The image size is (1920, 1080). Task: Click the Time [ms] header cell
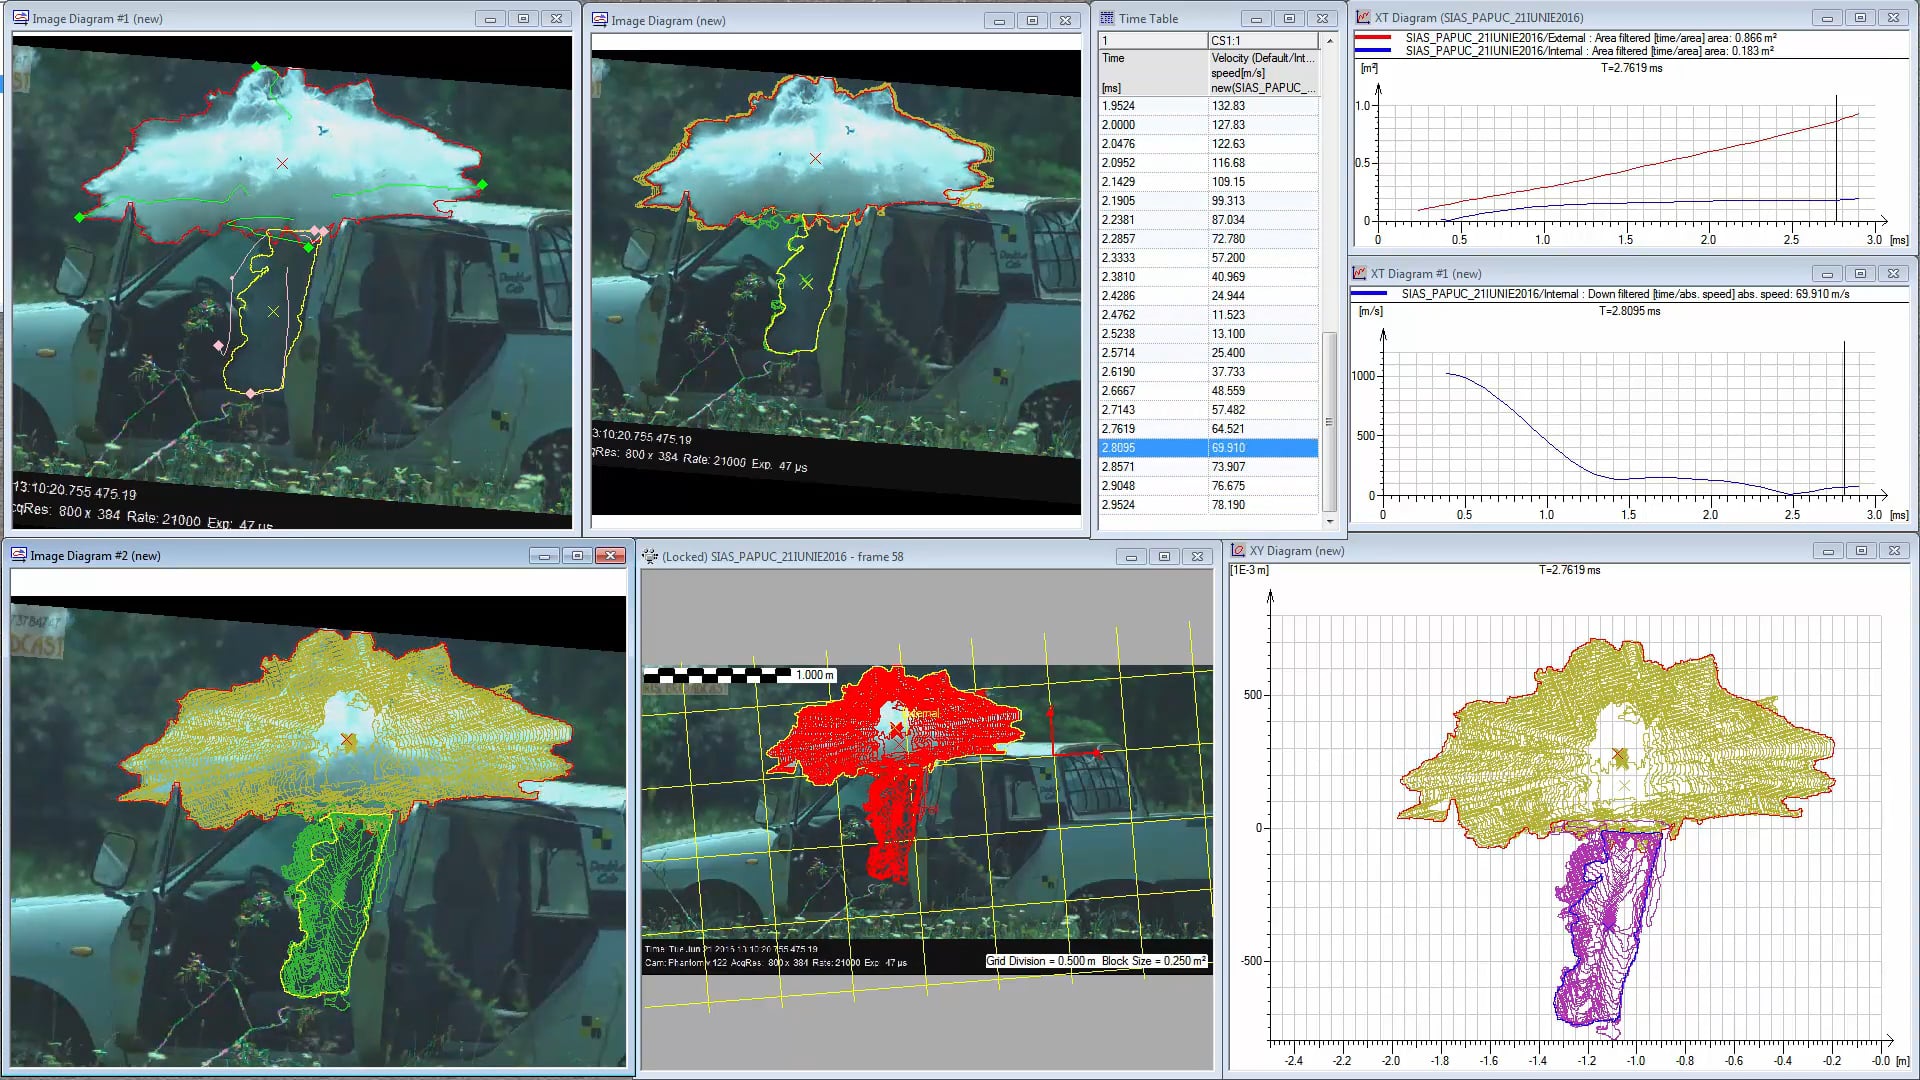pos(1150,72)
